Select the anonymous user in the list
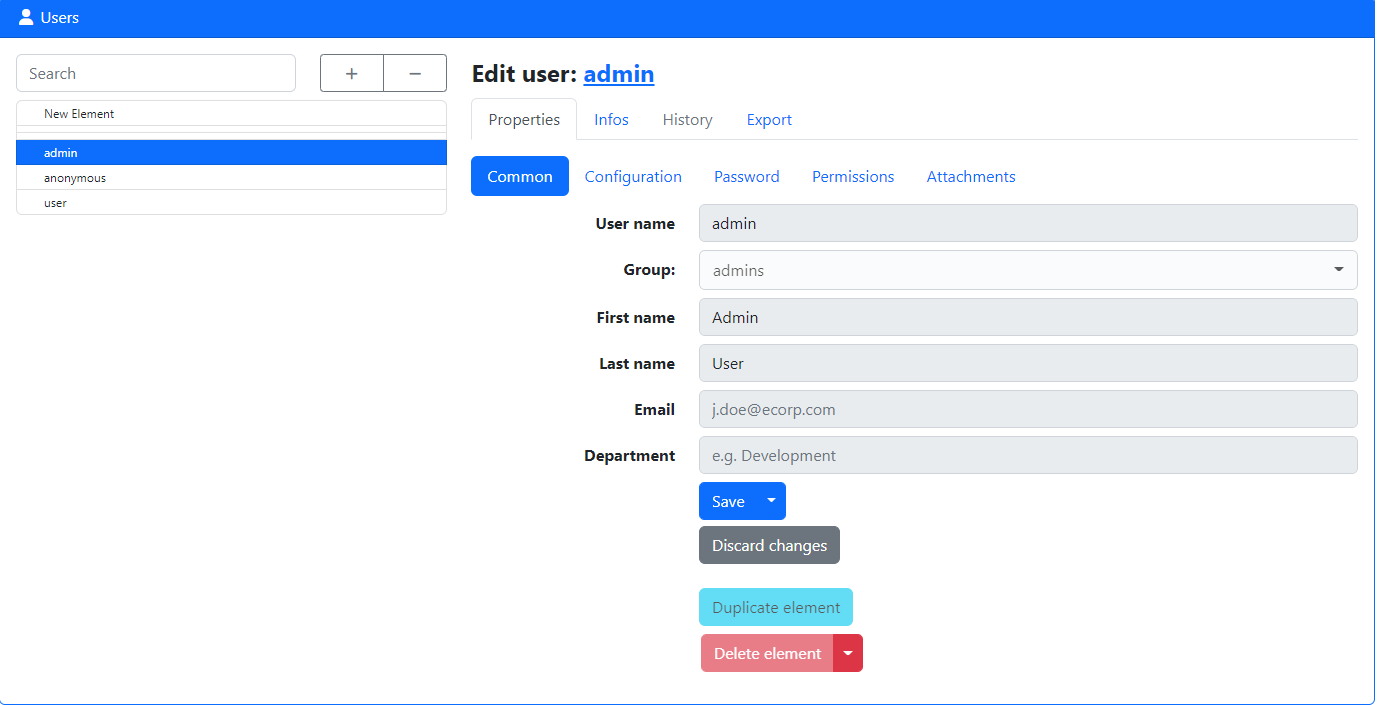1377x705 pixels. click(x=75, y=178)
